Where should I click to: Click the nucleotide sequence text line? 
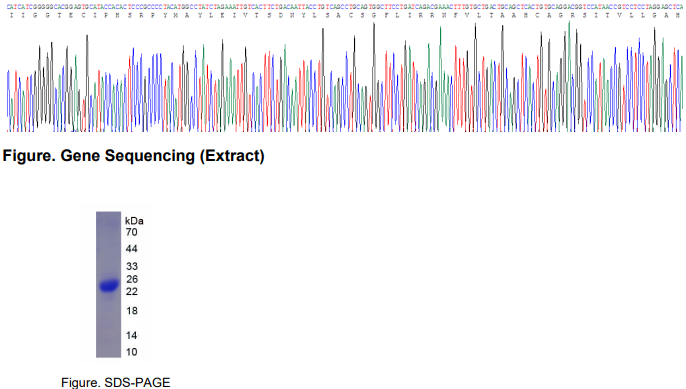[344, 7]
